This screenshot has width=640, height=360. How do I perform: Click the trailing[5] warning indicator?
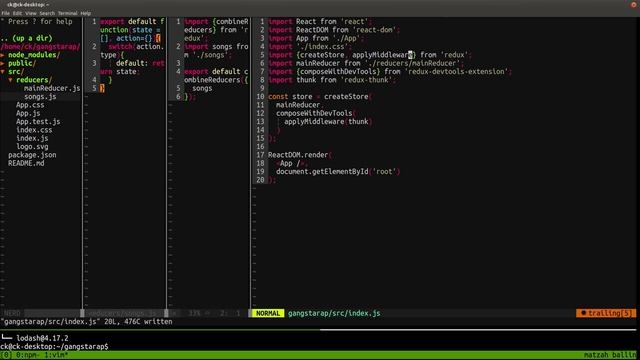(x=606, y=313)
